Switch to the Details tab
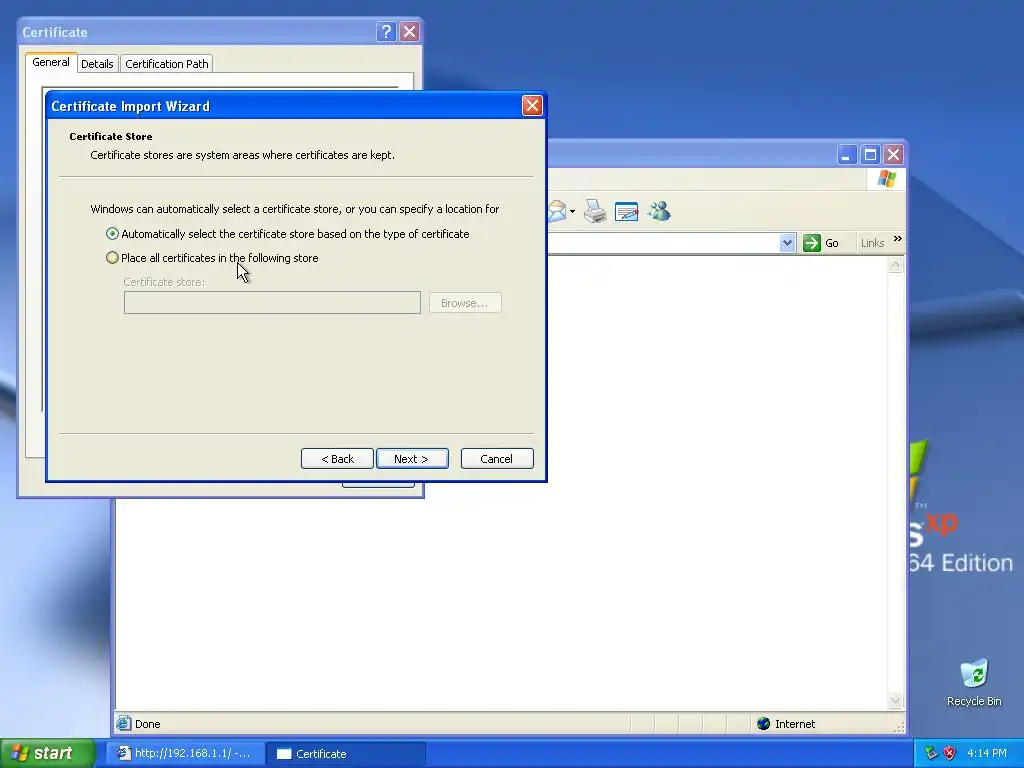The height and width of the screenshot is (768, 1024). pyautogui.click(x=97, y=64)
